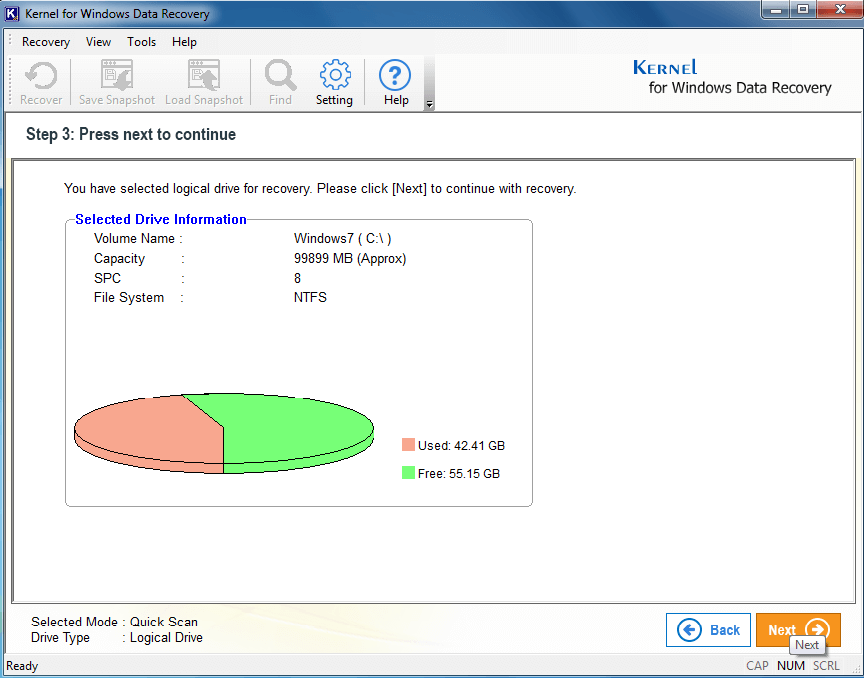
Task: Expand the toolbar overflow arrow
Action: pyautogui.click(x=429, y=104)
